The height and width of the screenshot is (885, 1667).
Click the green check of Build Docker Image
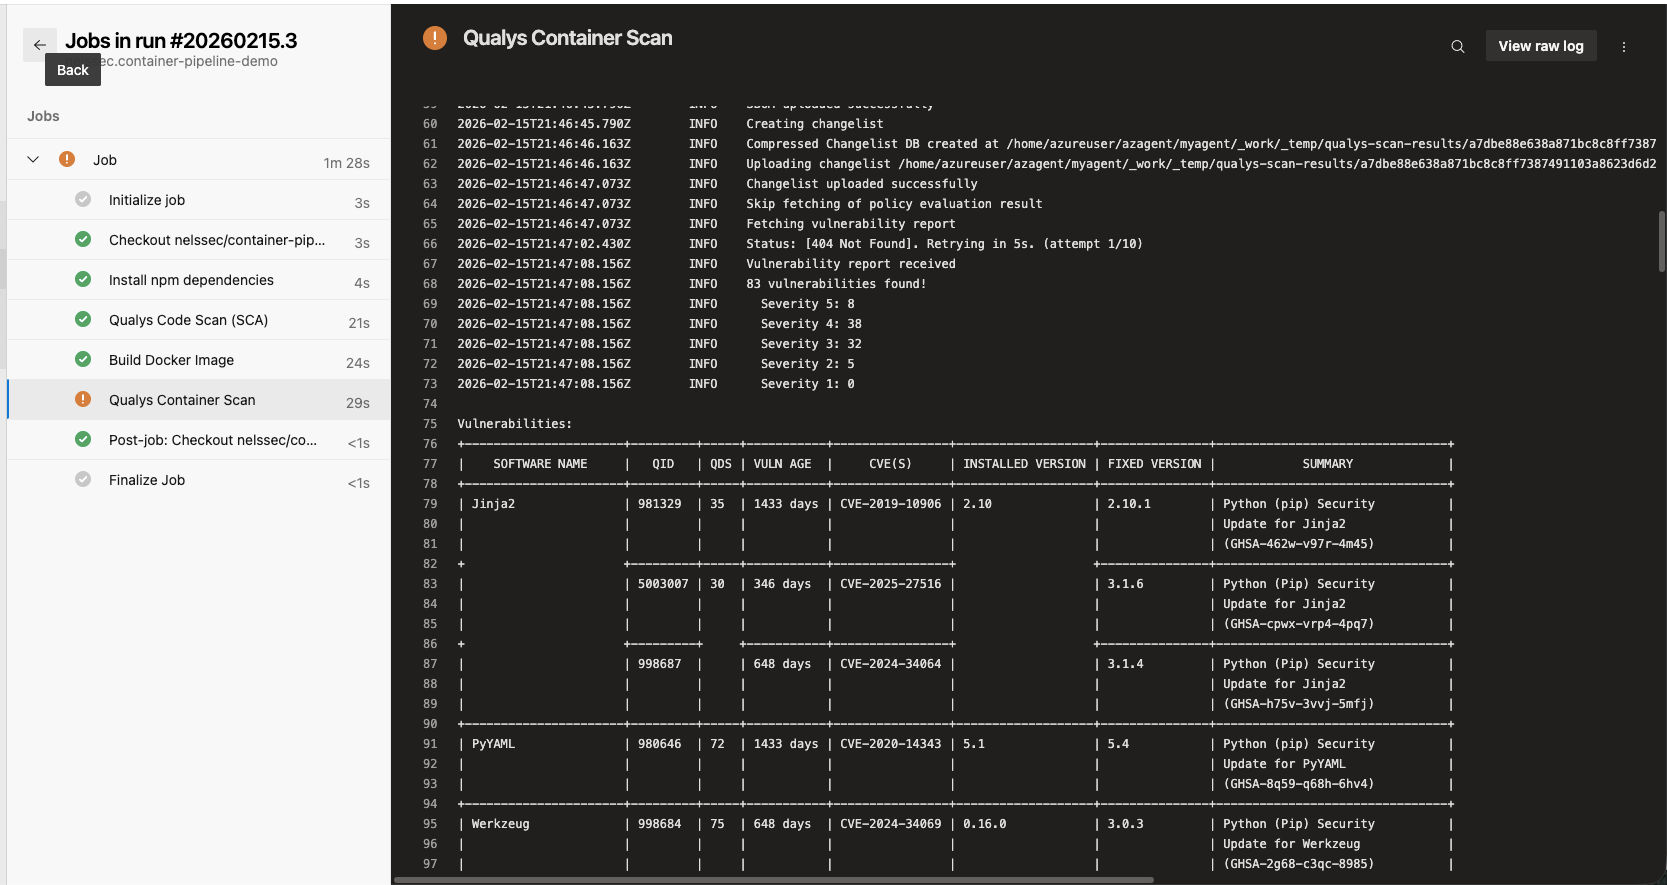pyautogui.click(x=83, y=359)
